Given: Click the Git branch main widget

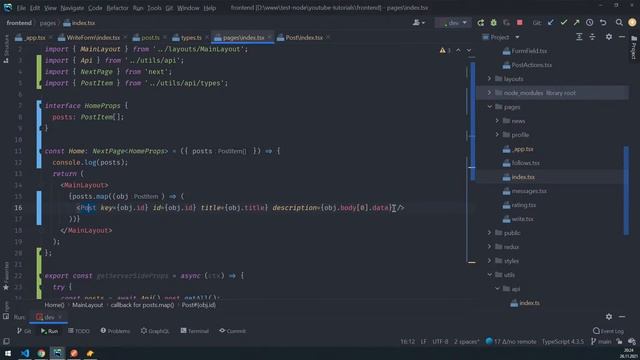Looking at the screenshot, I should (601, 342).
